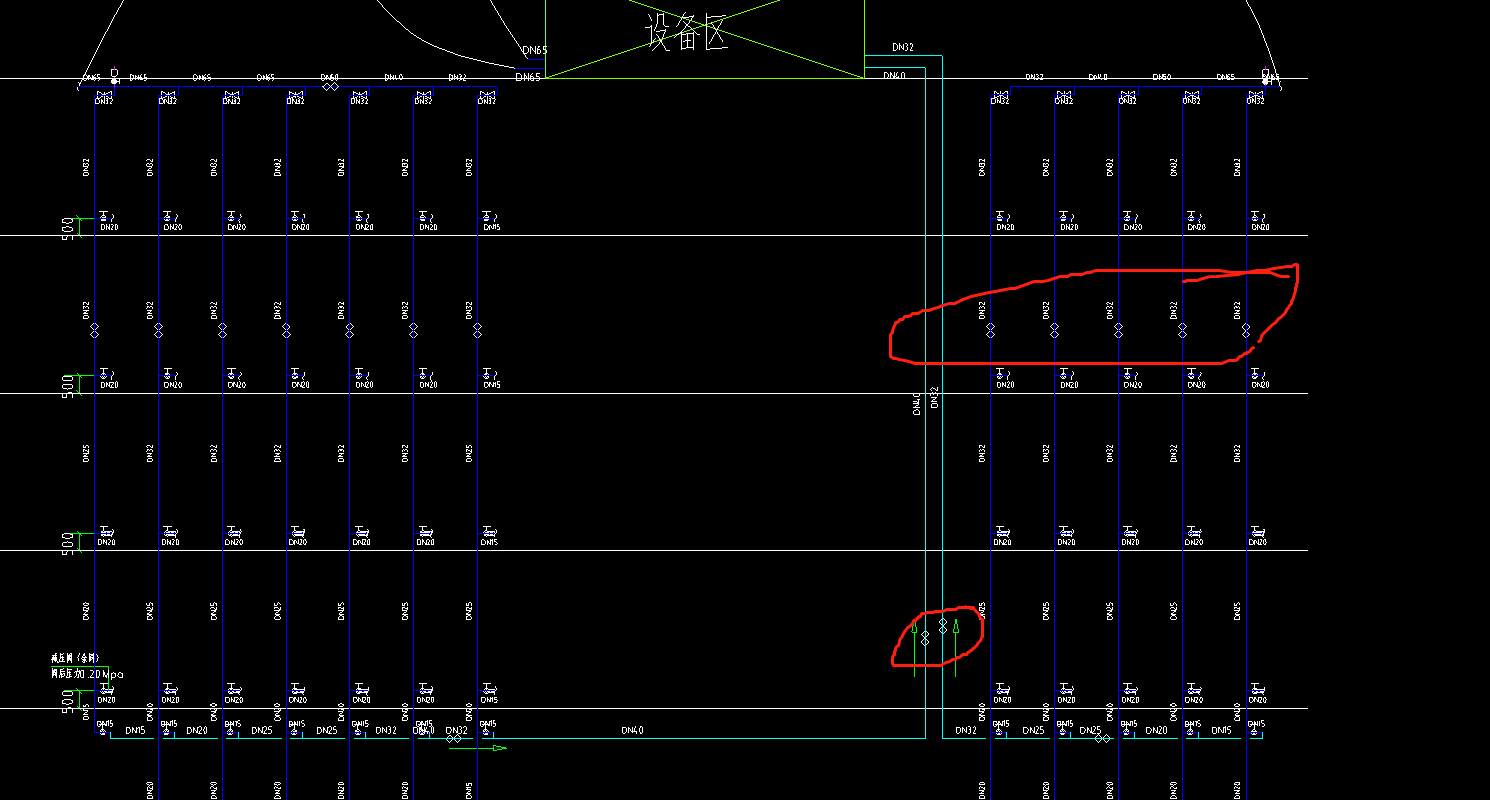Click the DN32 label on the bottom-right cyan pipe
The width and height of the screenshot is (1490, 800).
pos(966,730)
